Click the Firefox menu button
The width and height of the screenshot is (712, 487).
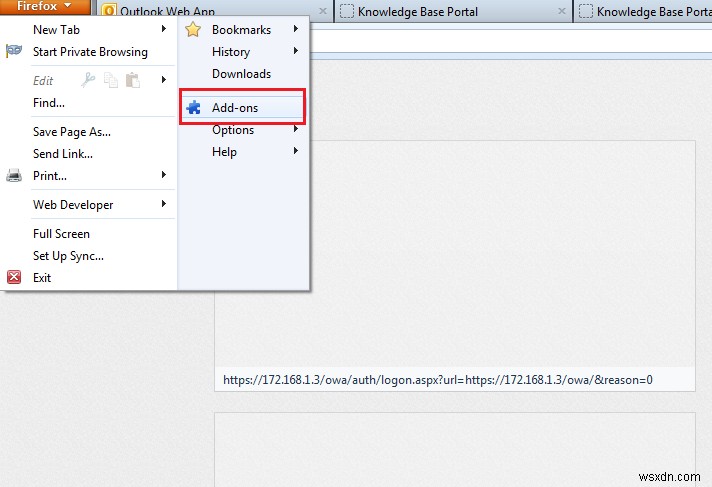pos(44,6)
